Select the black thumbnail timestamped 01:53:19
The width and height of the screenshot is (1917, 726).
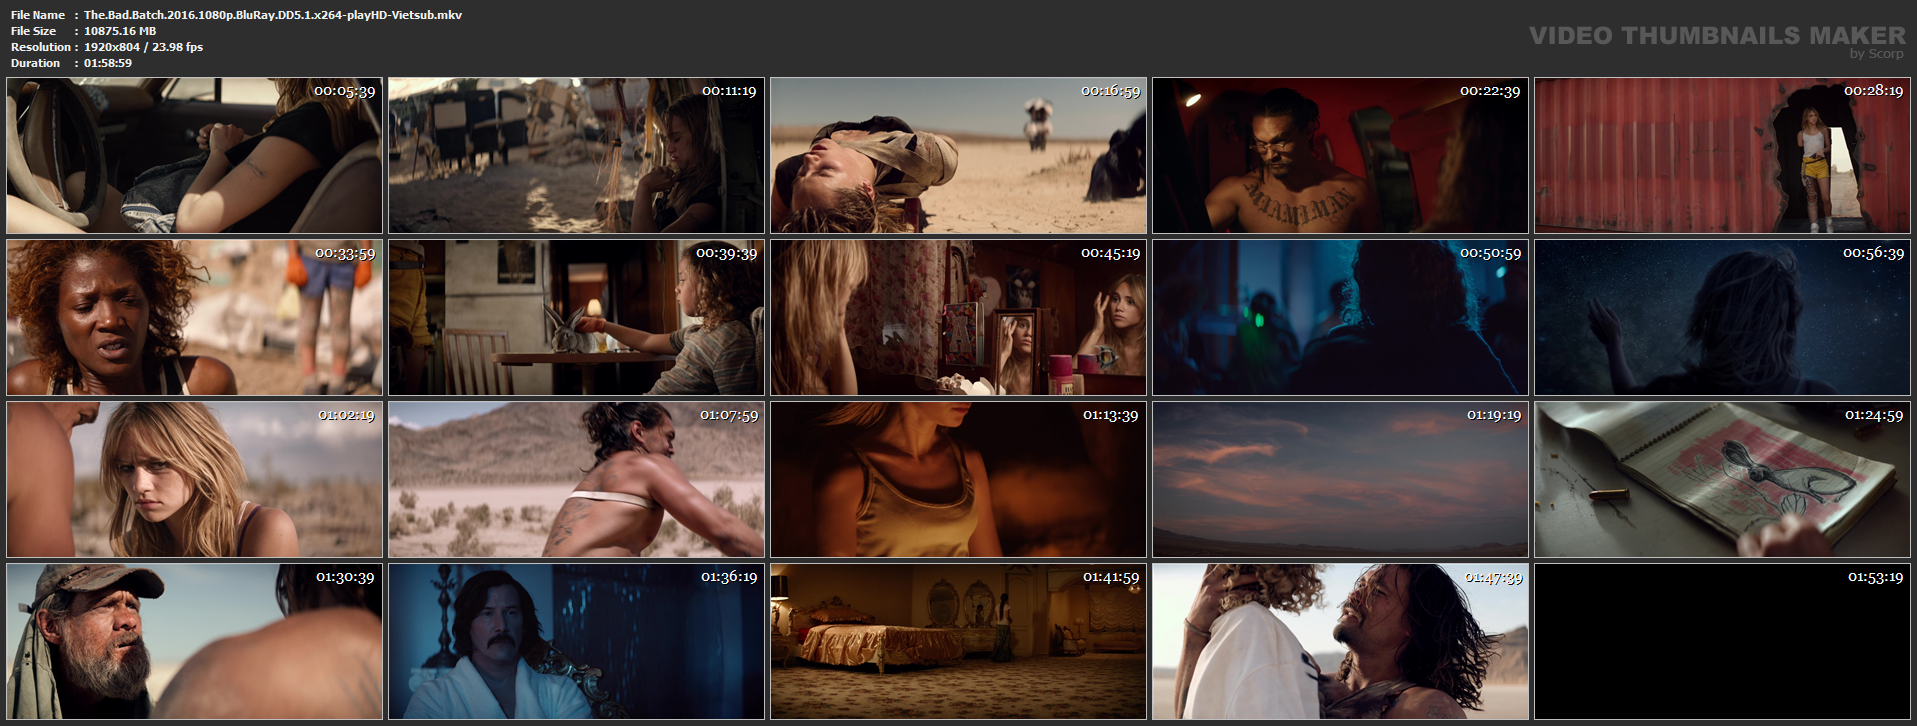point(1722,642)
